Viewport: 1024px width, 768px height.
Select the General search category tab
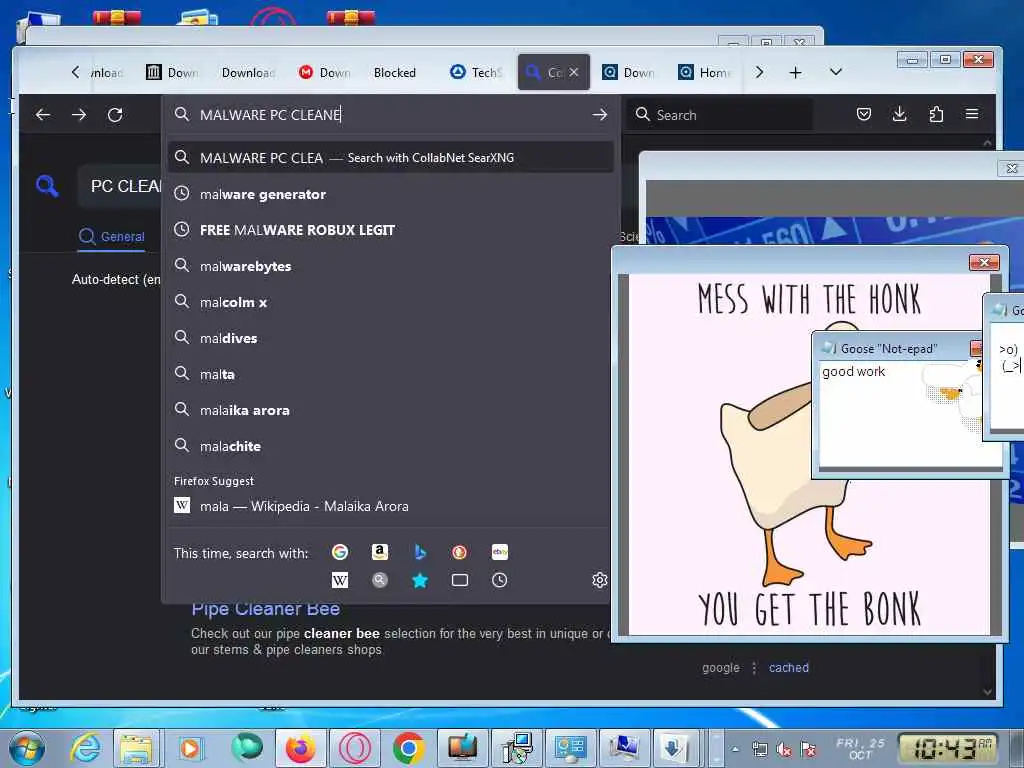click(x=112, y=236)
